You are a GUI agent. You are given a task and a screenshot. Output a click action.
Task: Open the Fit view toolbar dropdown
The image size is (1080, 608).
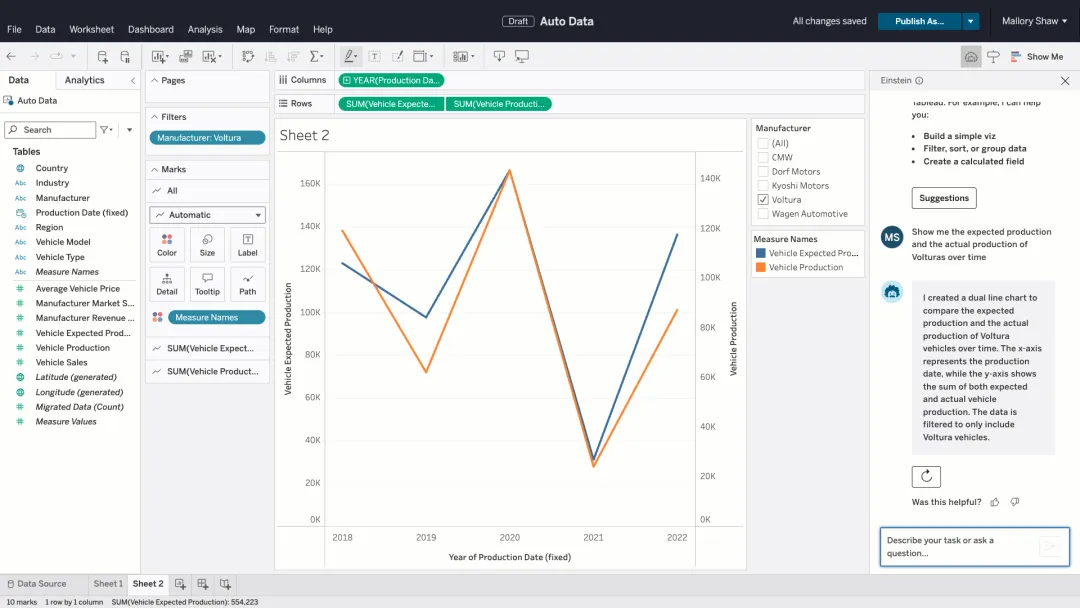tap(423, 56)
